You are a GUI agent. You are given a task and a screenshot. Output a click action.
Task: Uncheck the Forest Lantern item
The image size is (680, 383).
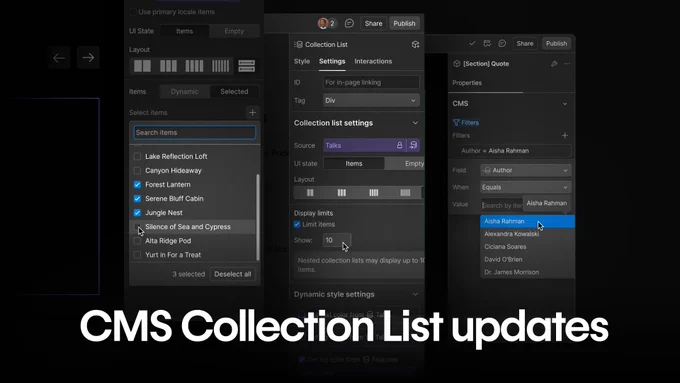(137, 184)
